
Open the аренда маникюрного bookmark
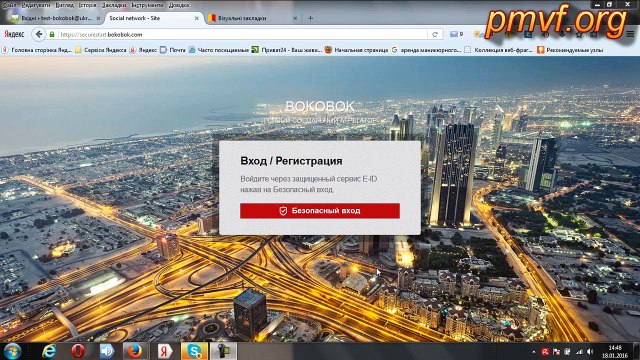426,50
